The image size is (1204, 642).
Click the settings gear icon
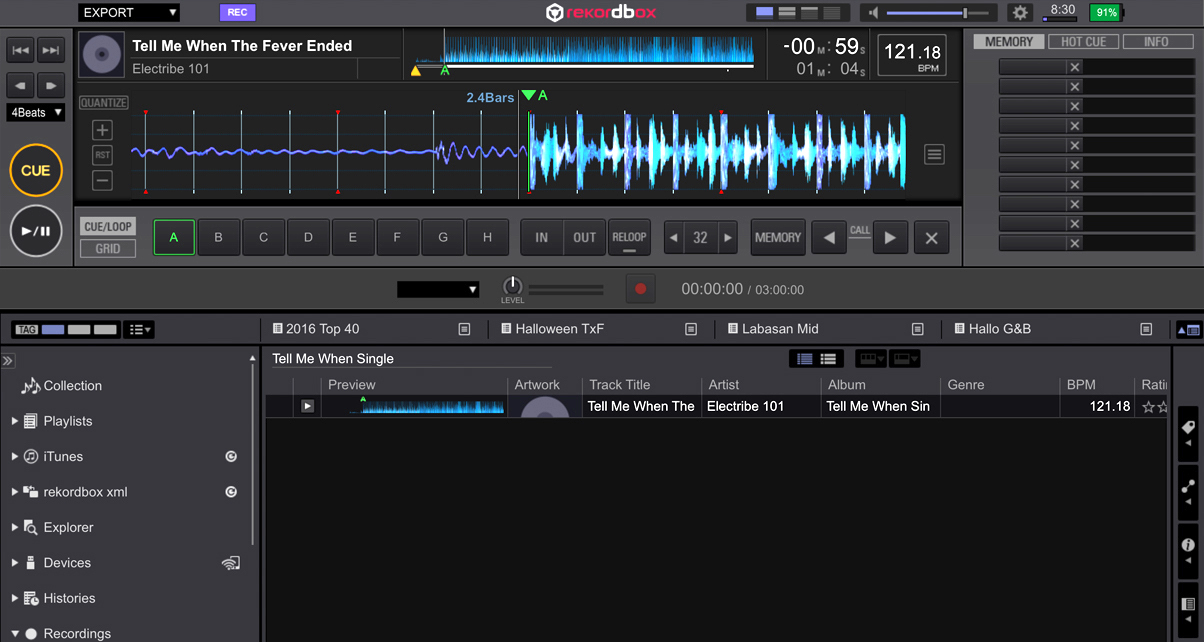1020,13
